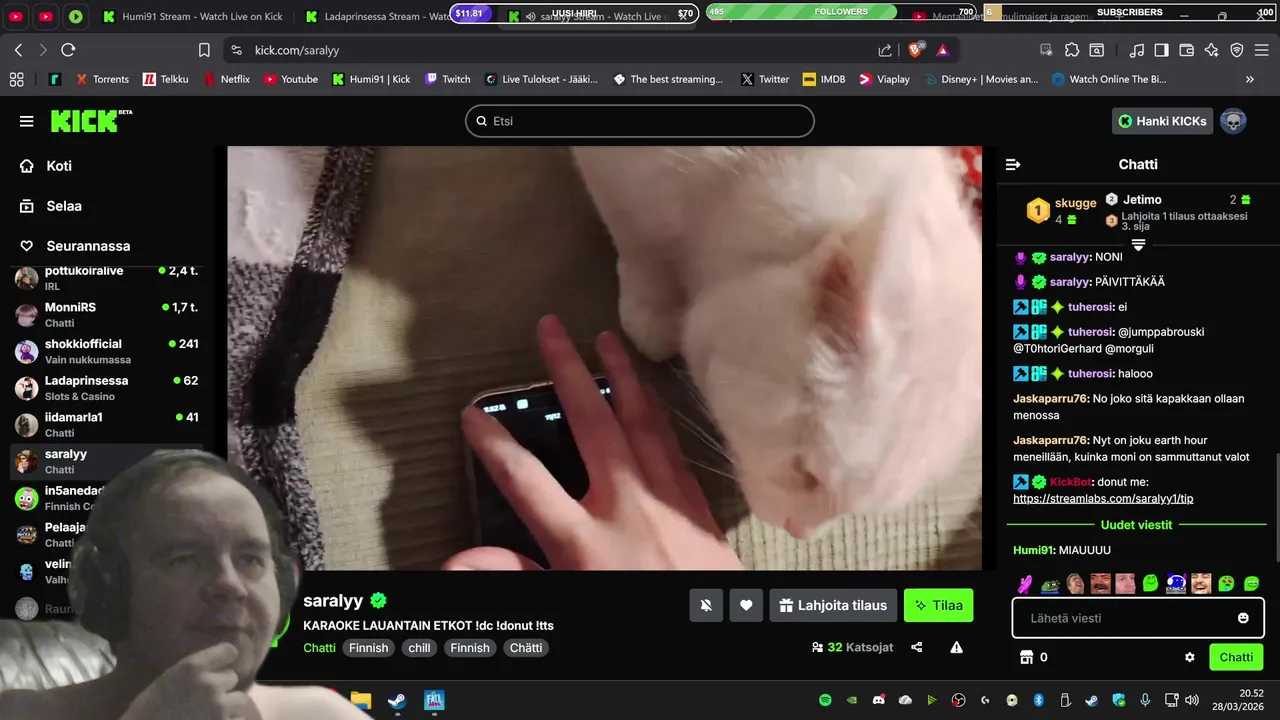
Task: Open the Kick sidebar hamburger menu
Action: pos(26,121)
